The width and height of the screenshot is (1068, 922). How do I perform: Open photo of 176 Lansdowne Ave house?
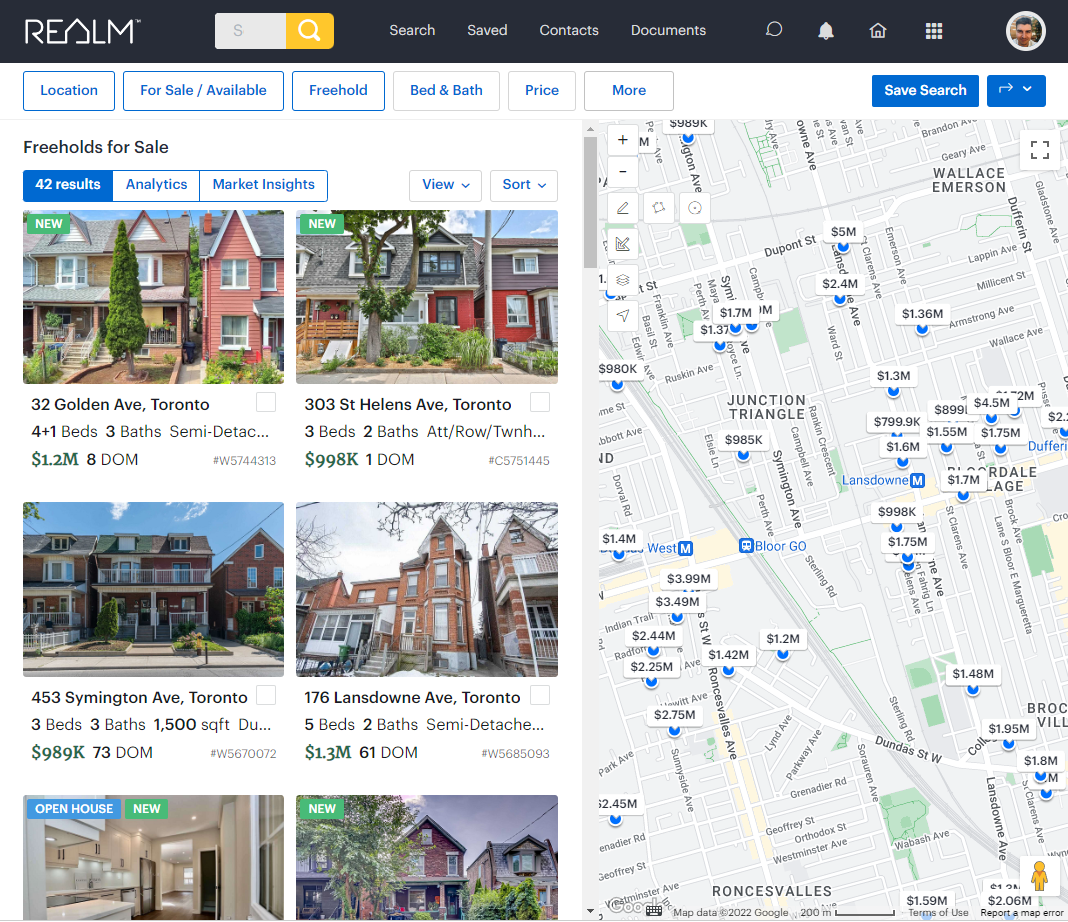coord(427,590)
